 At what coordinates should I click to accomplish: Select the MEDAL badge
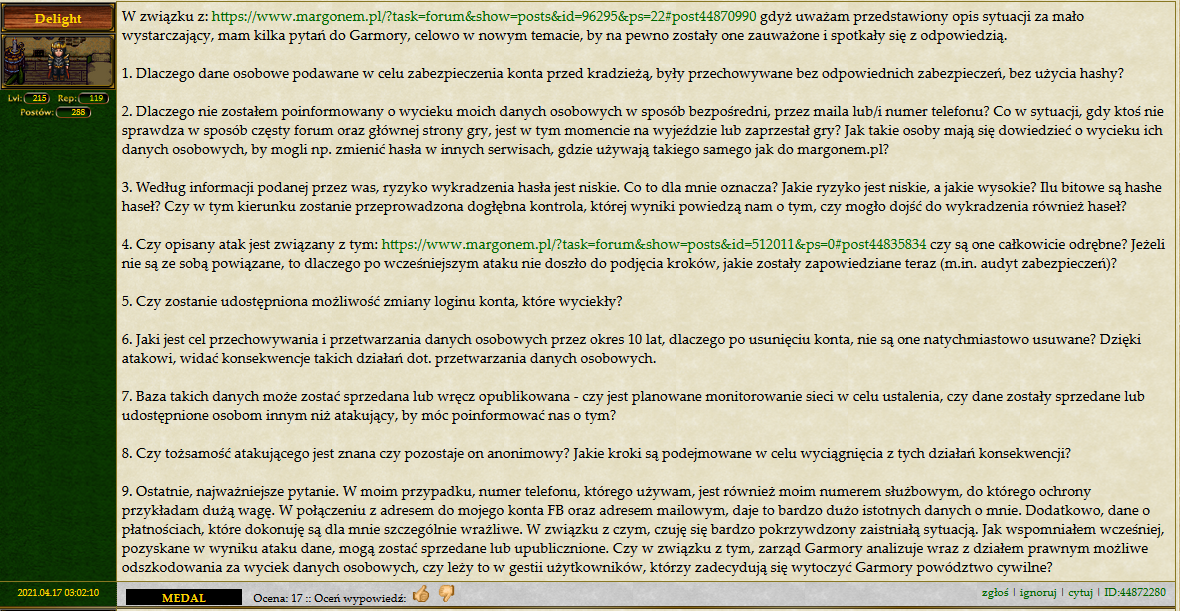184,597
